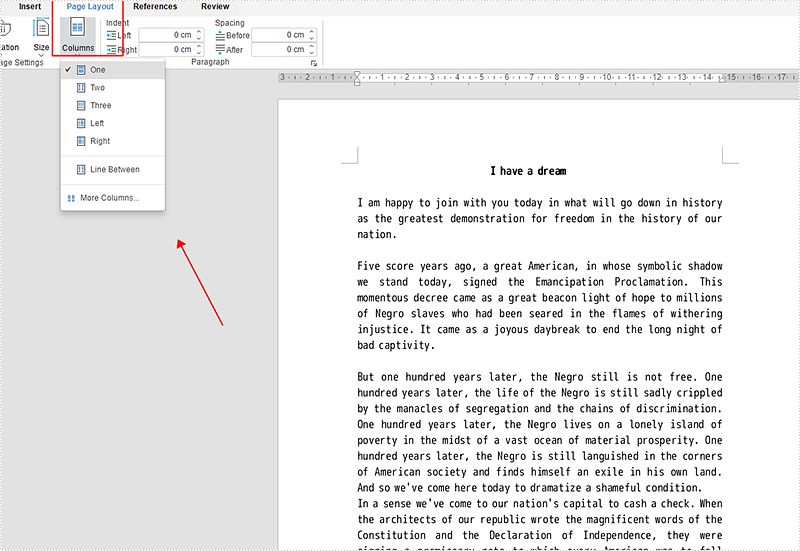Click the right indent marker on ruler

(722, 79)
